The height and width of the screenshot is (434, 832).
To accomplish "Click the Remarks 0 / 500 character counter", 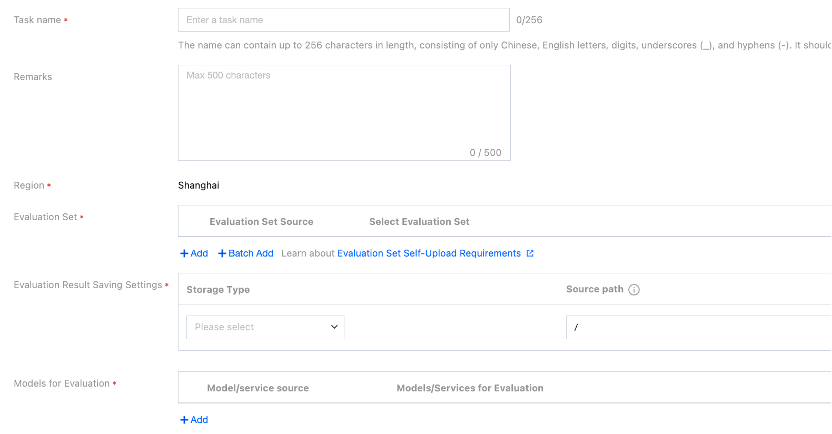I will [x=485, y=153].
